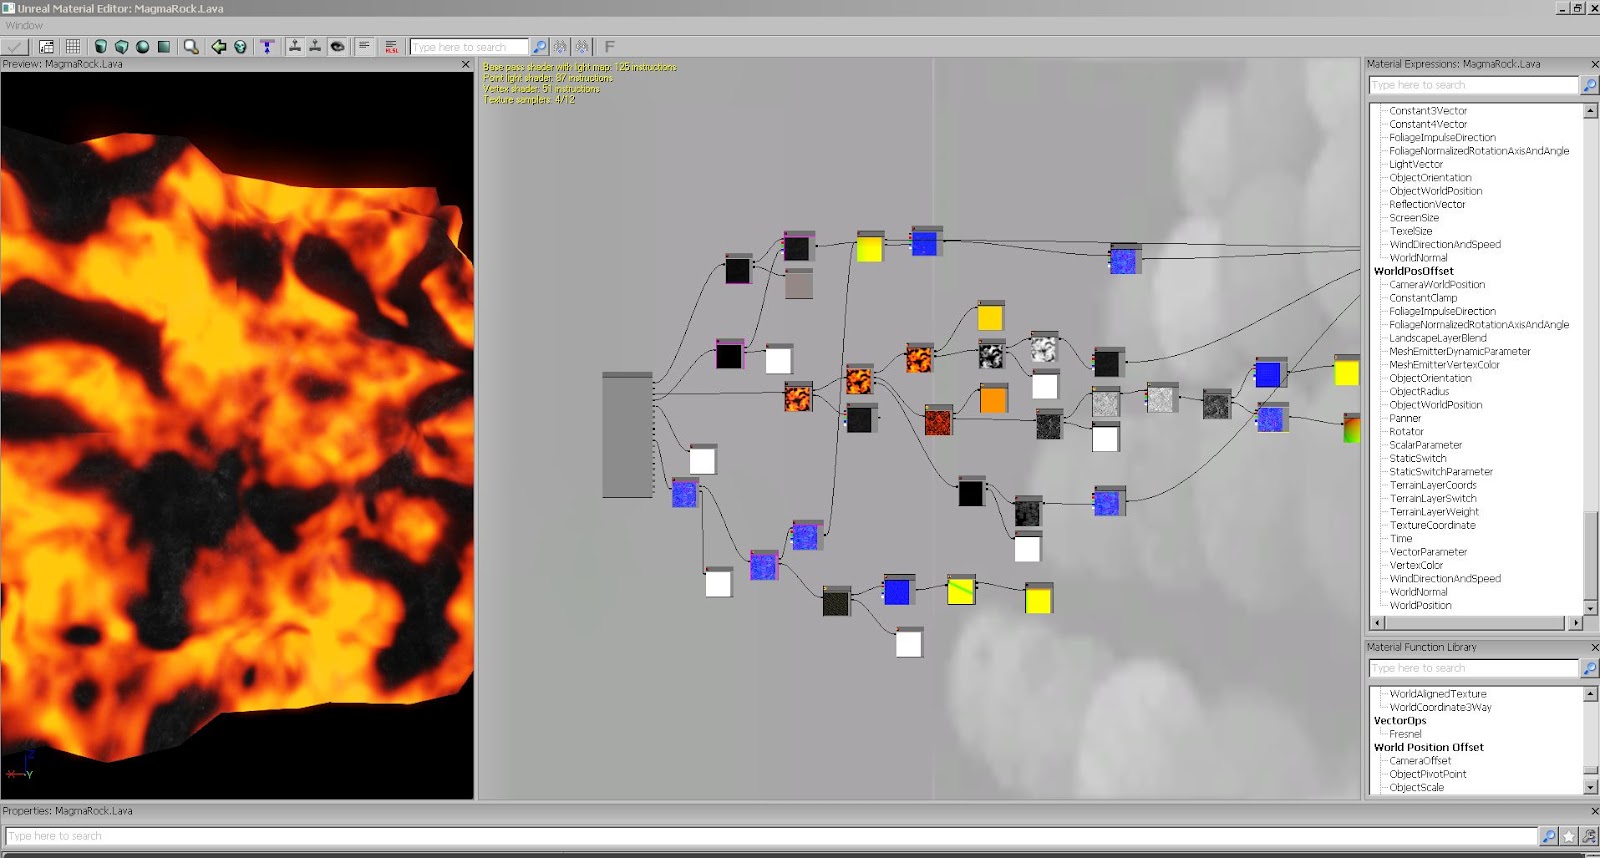Select Constant4Vector in expressions list
The height and width of the screenshot is (858, 1600).
point(1428,124)
